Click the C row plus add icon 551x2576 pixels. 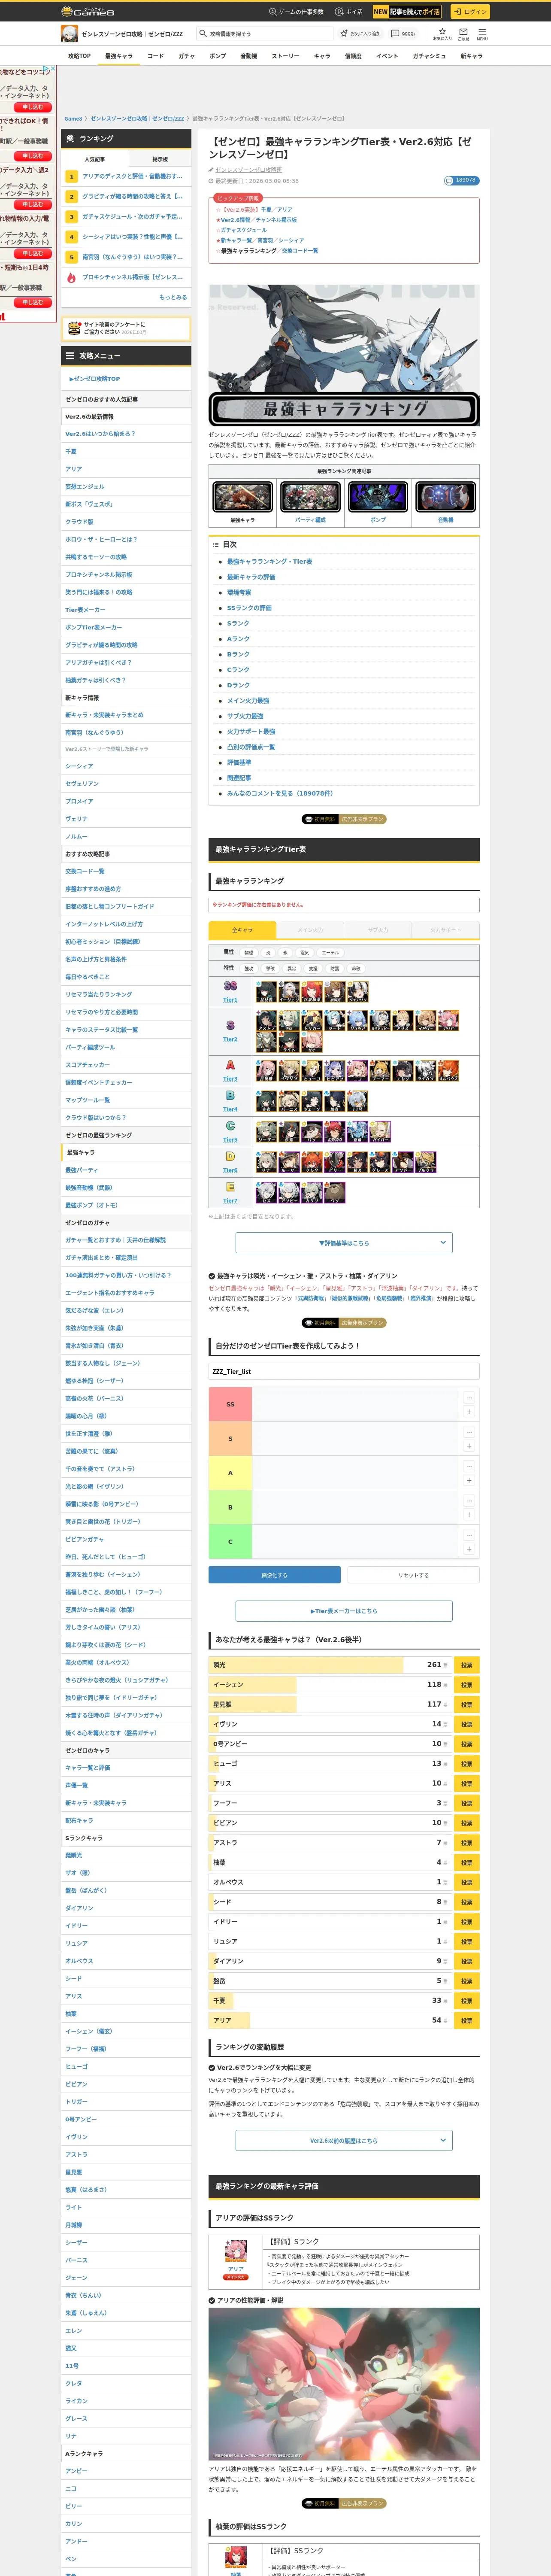(469, 1549)
